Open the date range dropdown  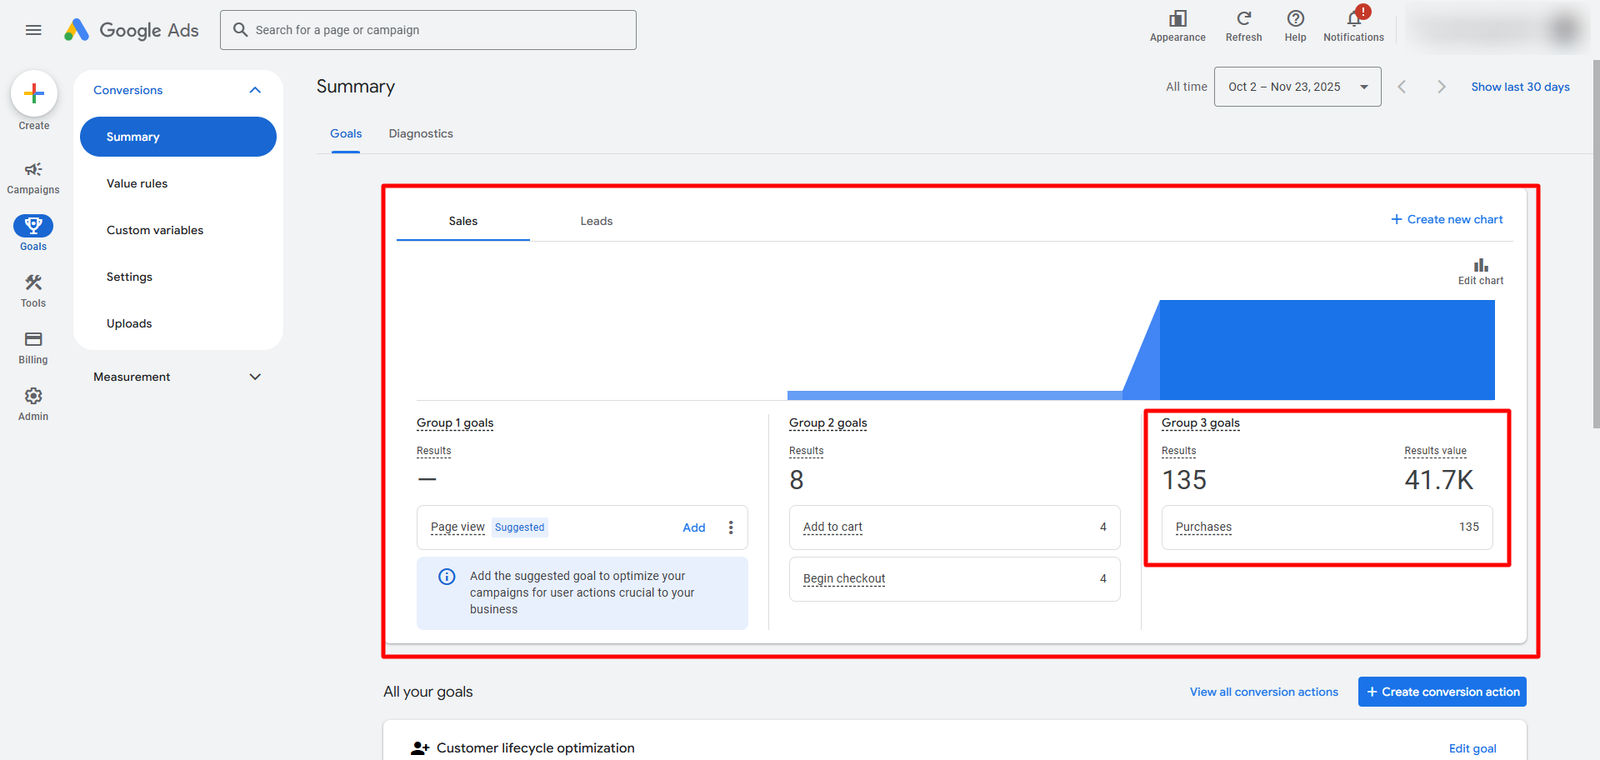click(x=1297, y=87)
